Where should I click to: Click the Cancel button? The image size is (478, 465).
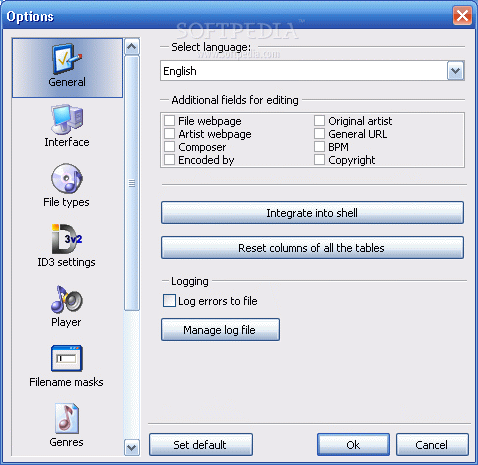[x=432, y=445]
